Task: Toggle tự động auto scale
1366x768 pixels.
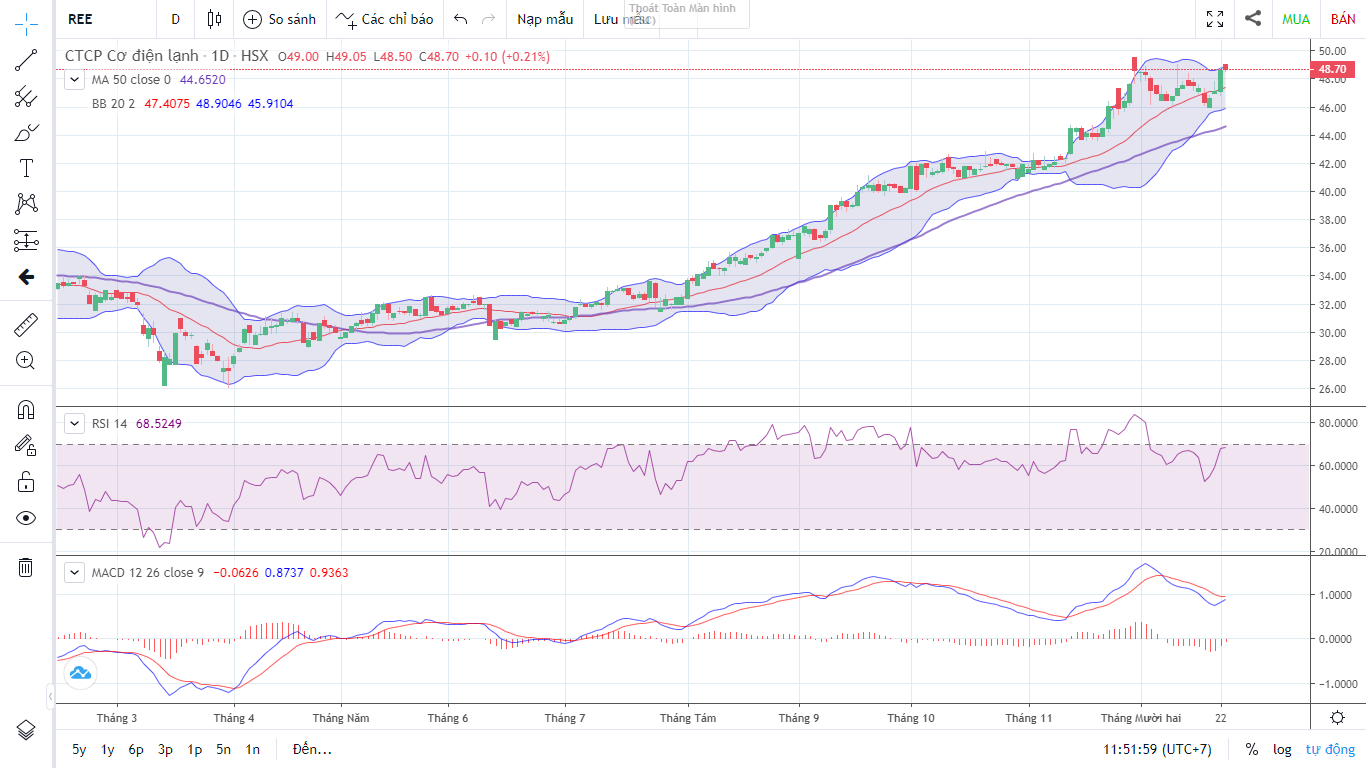Action: pos(1330,749)
